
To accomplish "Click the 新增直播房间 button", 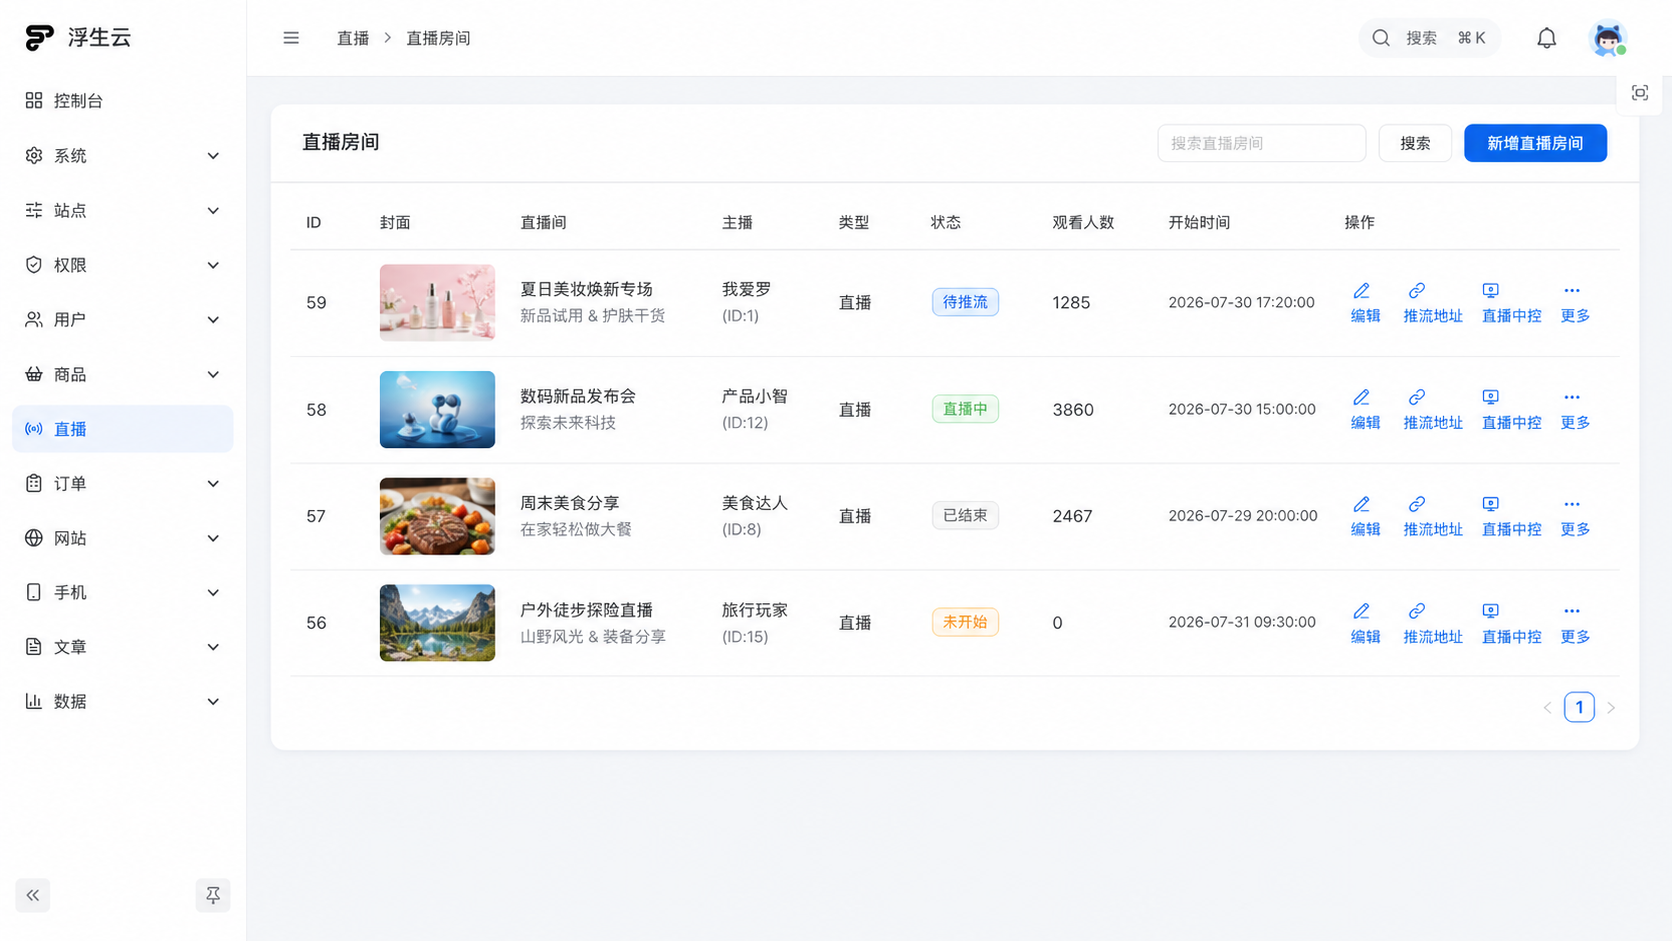I will pos(1535,143).
